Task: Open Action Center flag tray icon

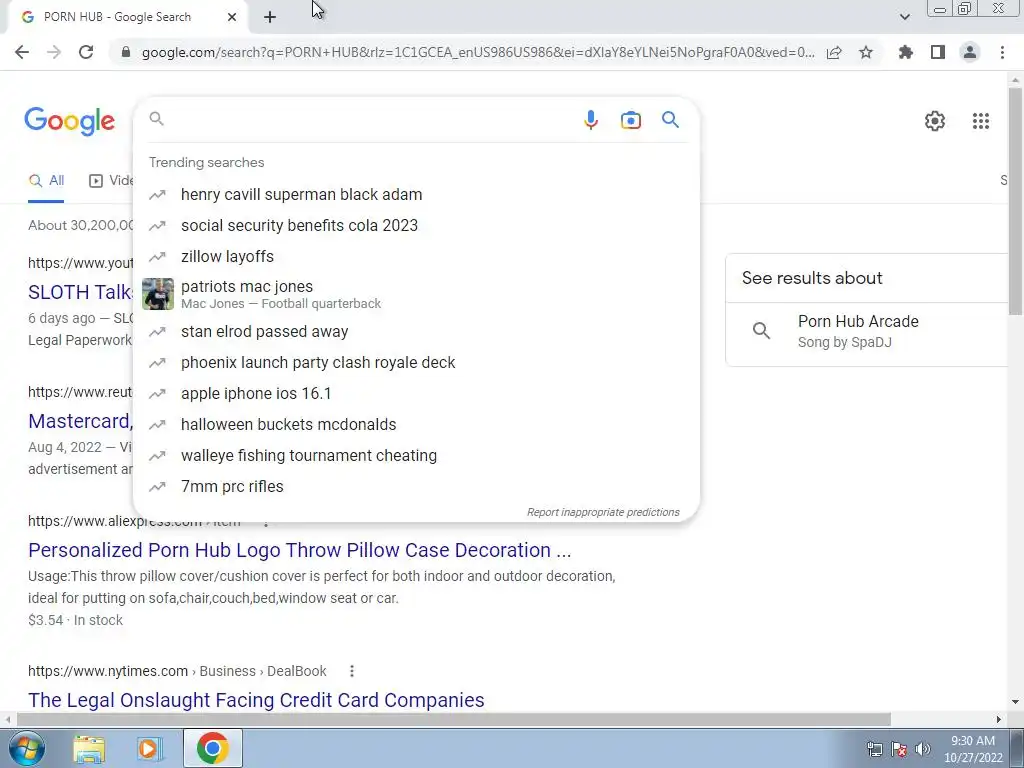Action: point(899,749)
